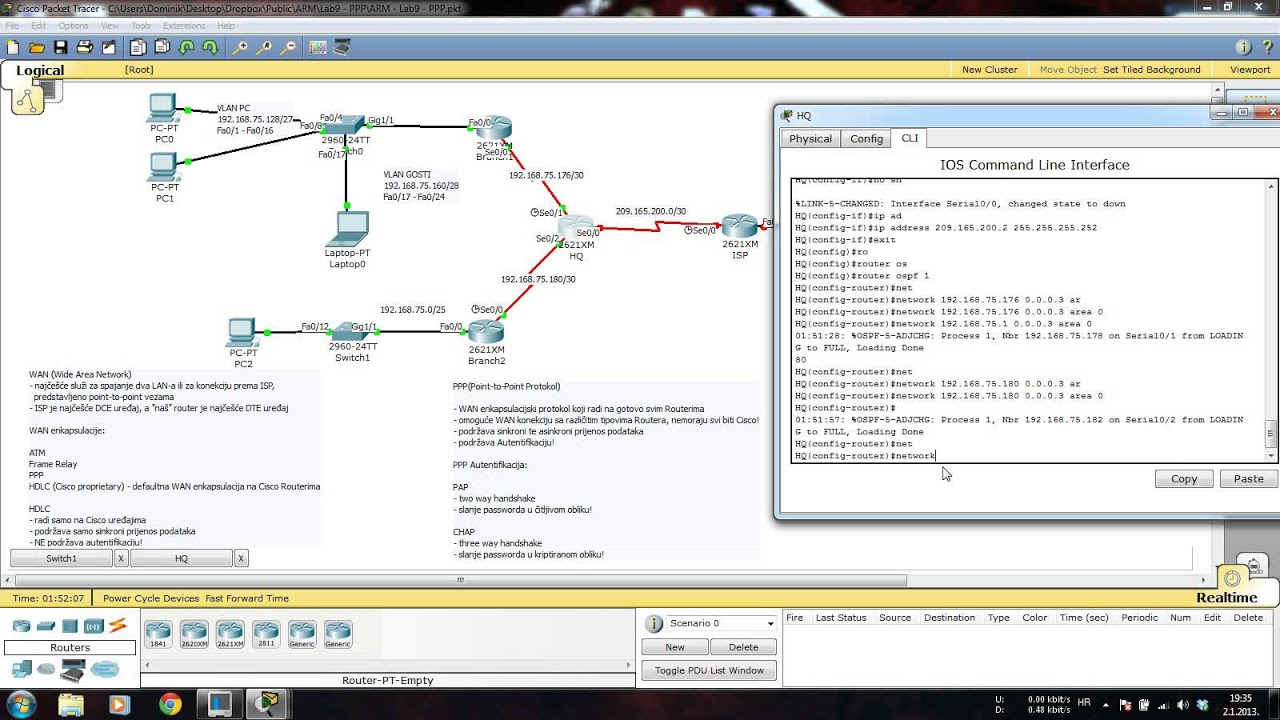The image size is (1280, 720).
Task: Click the Branch2 router on the workspace
Action: pyautogui.click(x=486, y=334)
